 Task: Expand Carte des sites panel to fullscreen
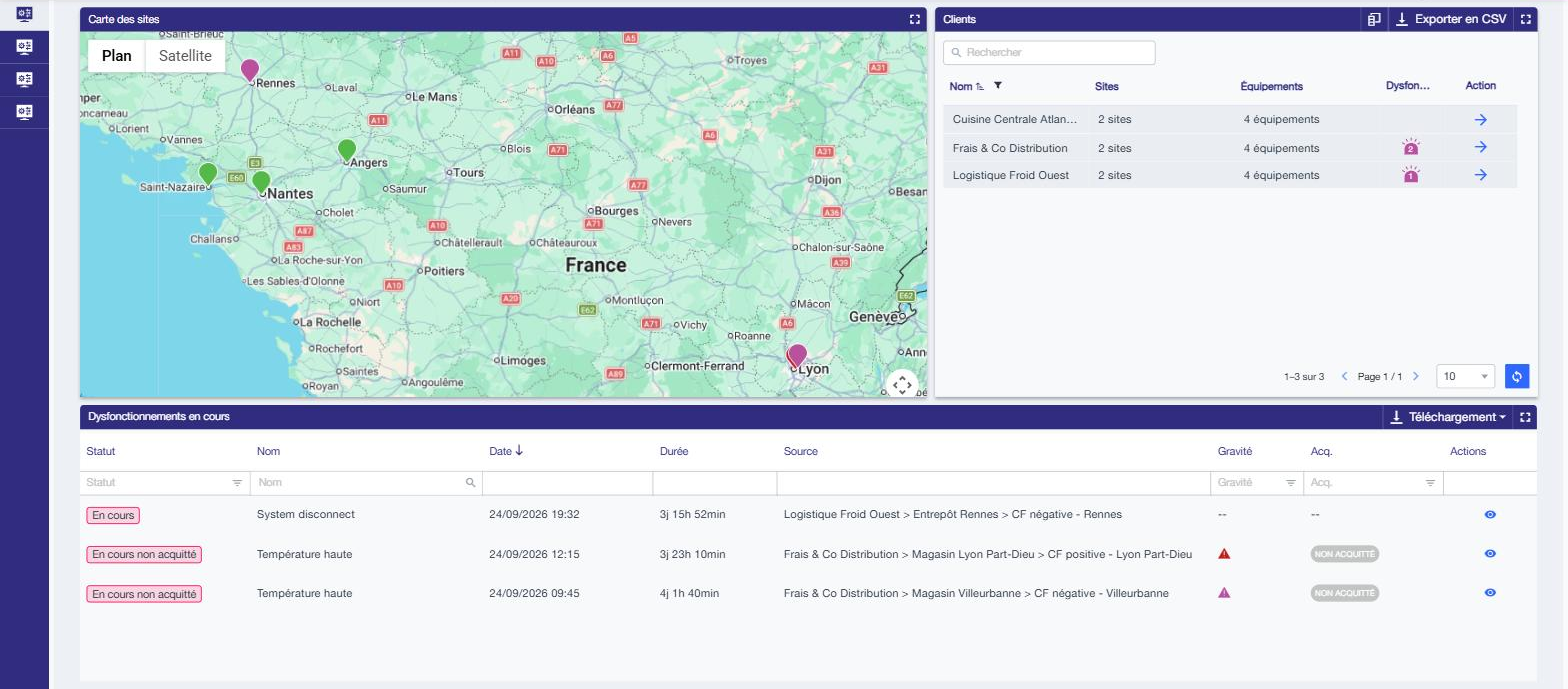[914, 19]
